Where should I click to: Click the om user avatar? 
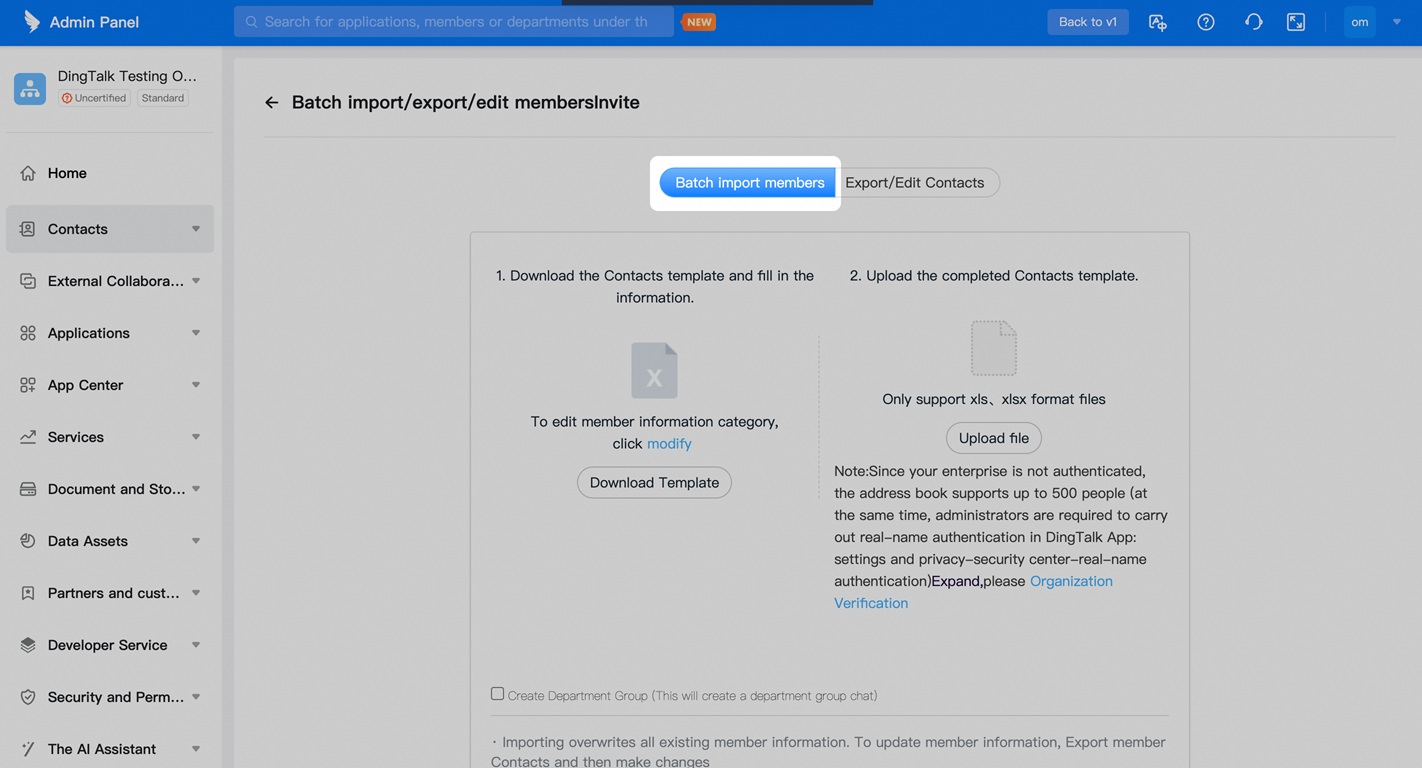[1360, 22]
